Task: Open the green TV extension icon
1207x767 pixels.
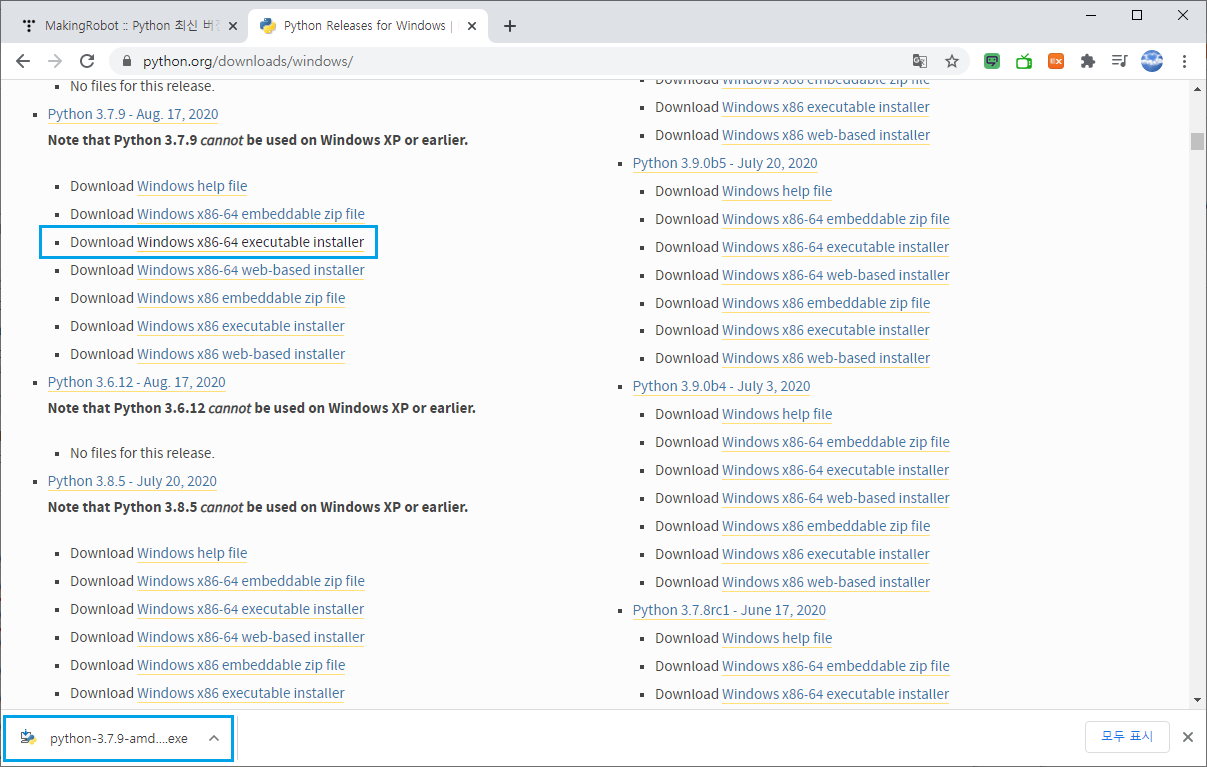Action: 1024,61
